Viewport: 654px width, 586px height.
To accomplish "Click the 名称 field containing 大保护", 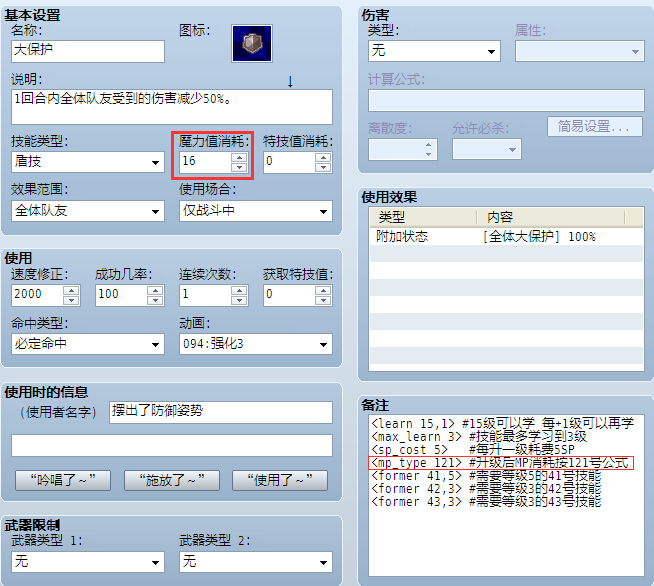I will 88,51.
